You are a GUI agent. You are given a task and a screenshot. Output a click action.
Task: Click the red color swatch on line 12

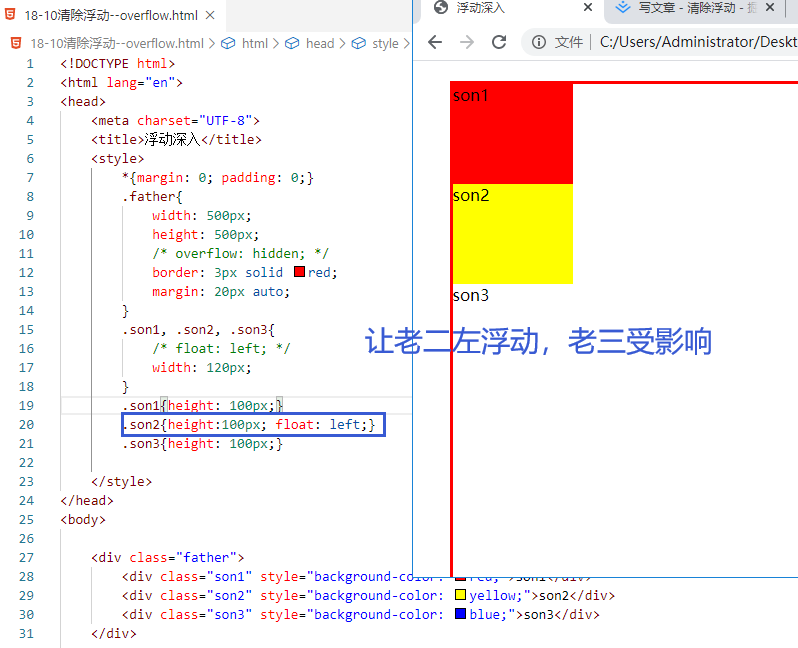coord(299,272)
